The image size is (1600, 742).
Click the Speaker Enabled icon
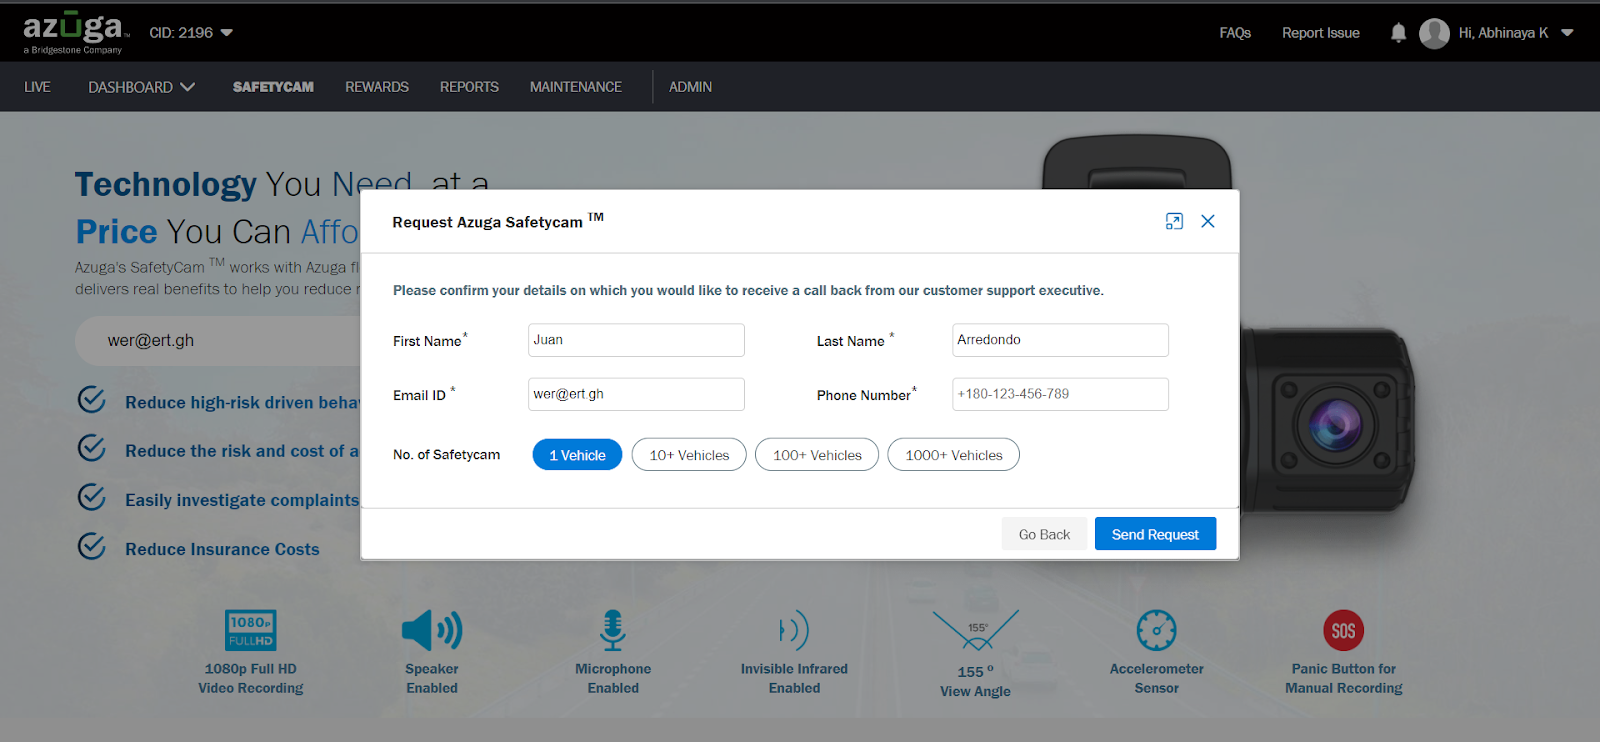(432, 630)
